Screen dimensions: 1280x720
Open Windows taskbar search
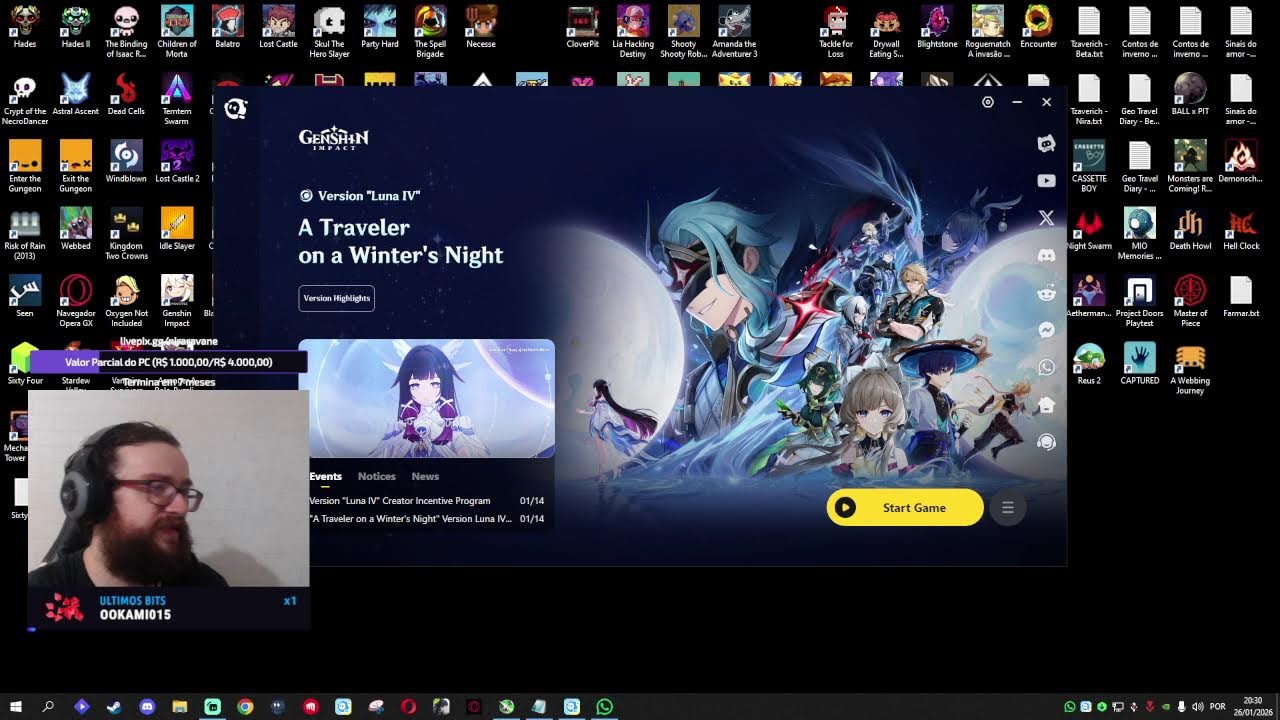pos(48,707)
